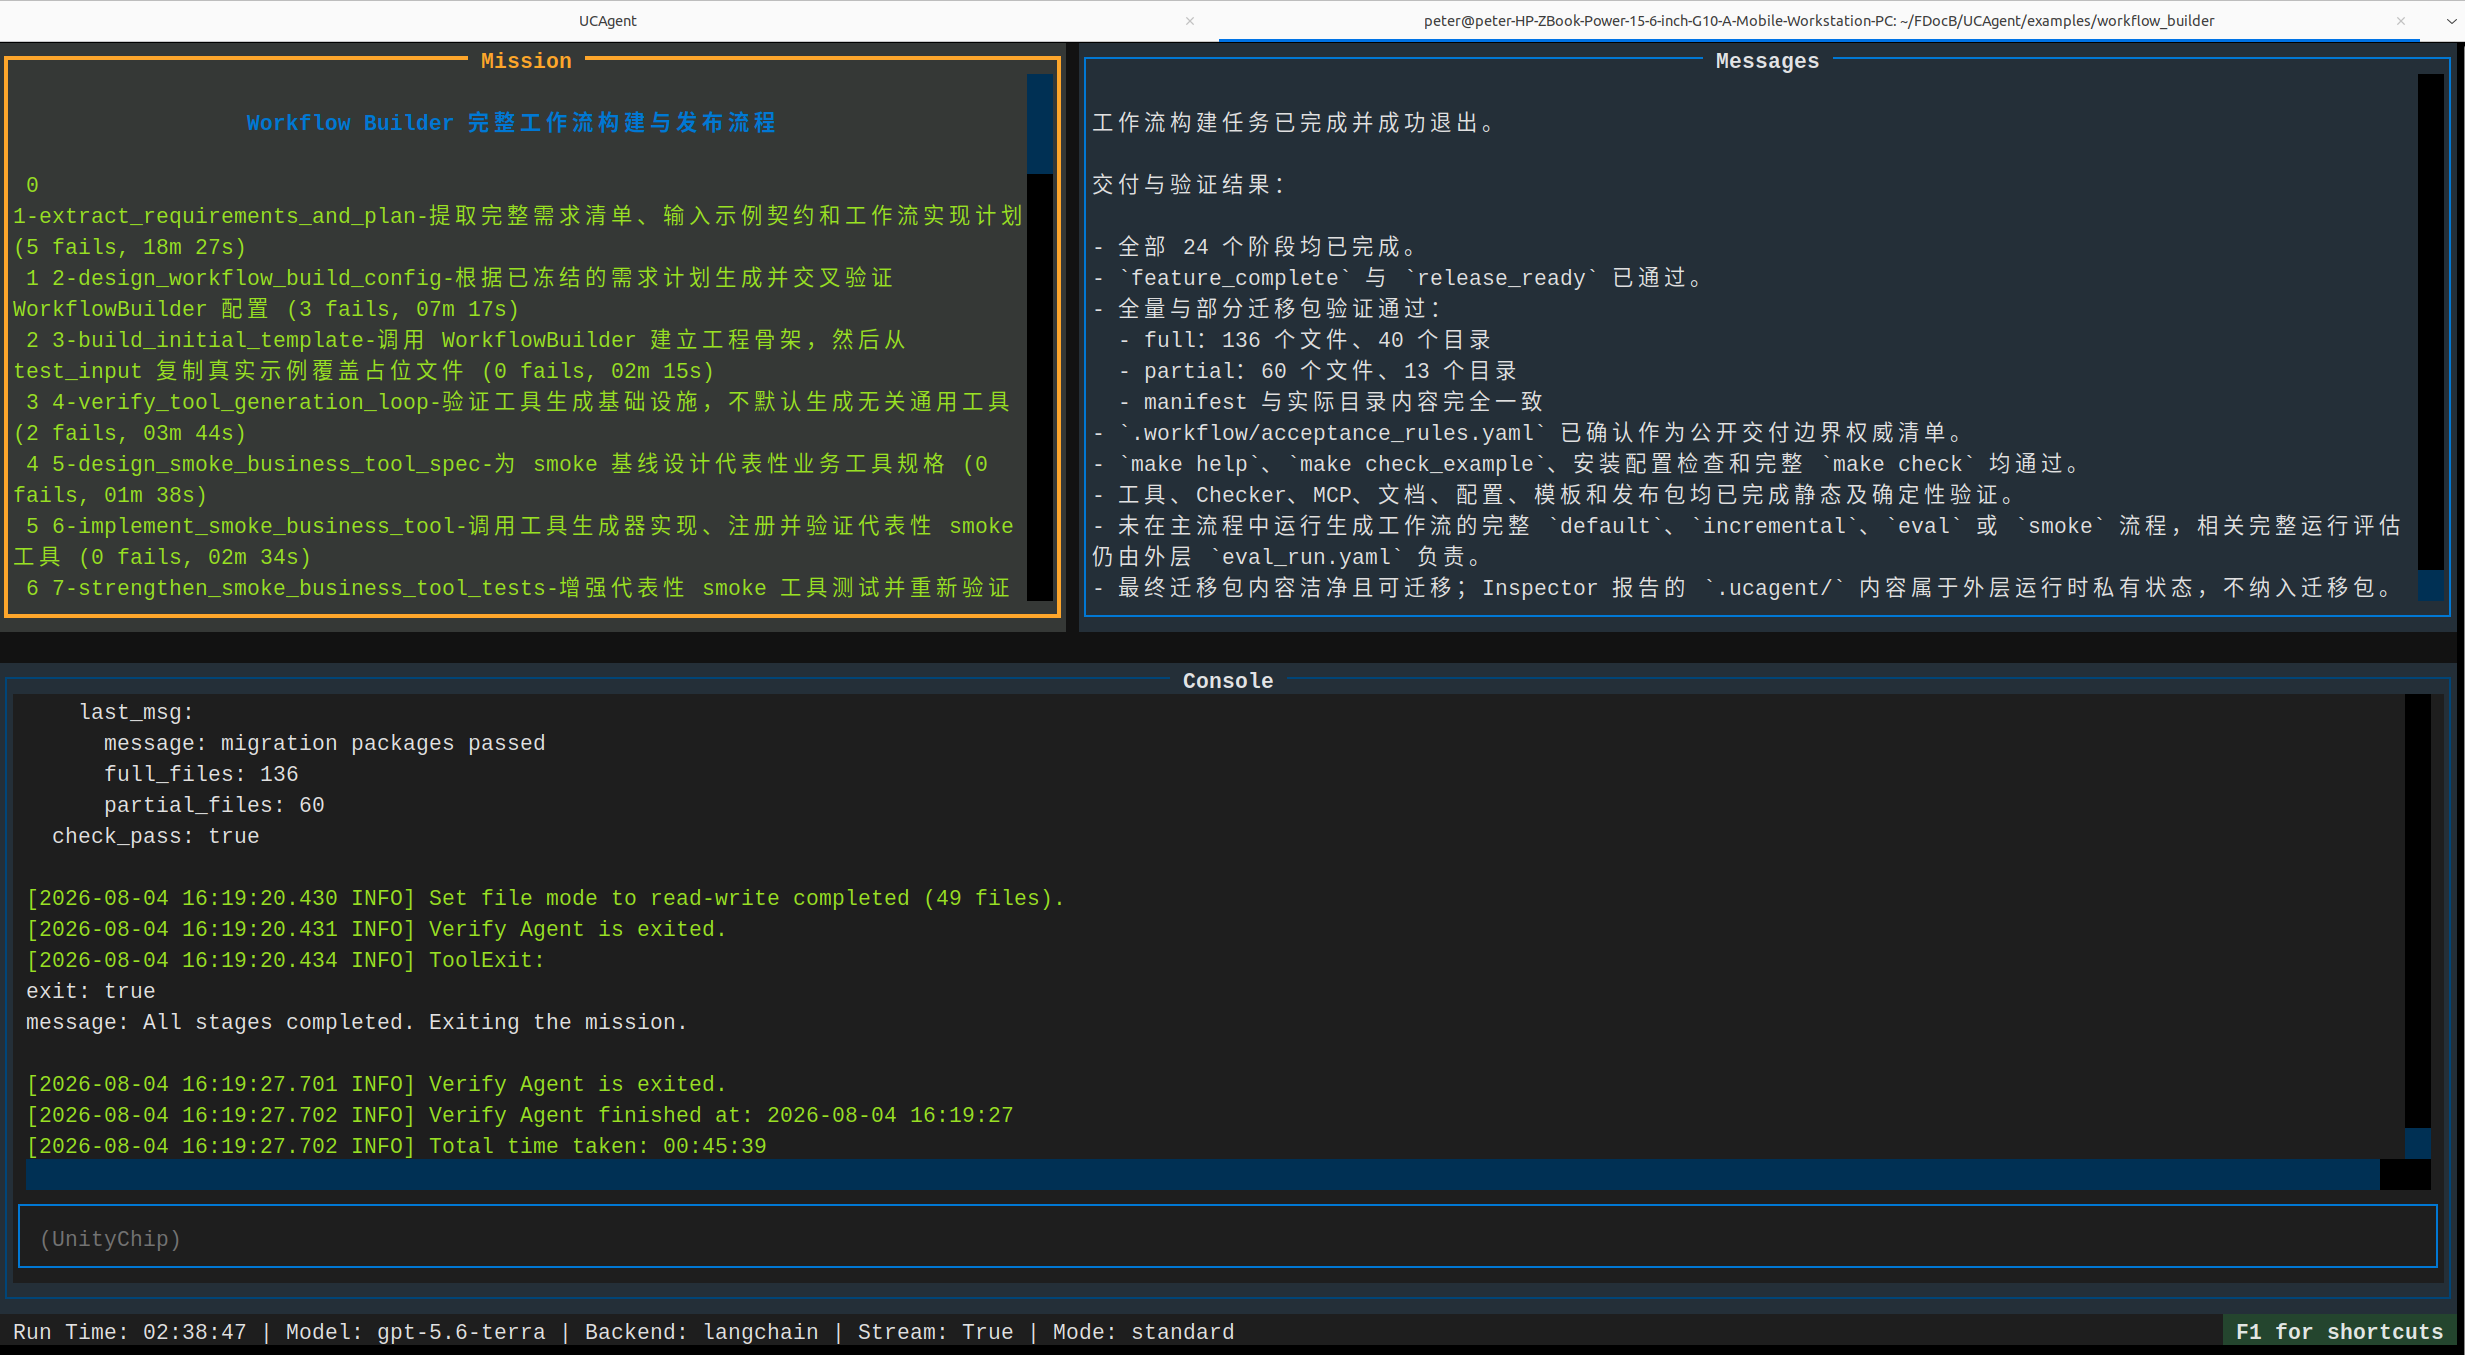
Task: Click the Workflow Builder mission heading
Action: pos(511,123)
